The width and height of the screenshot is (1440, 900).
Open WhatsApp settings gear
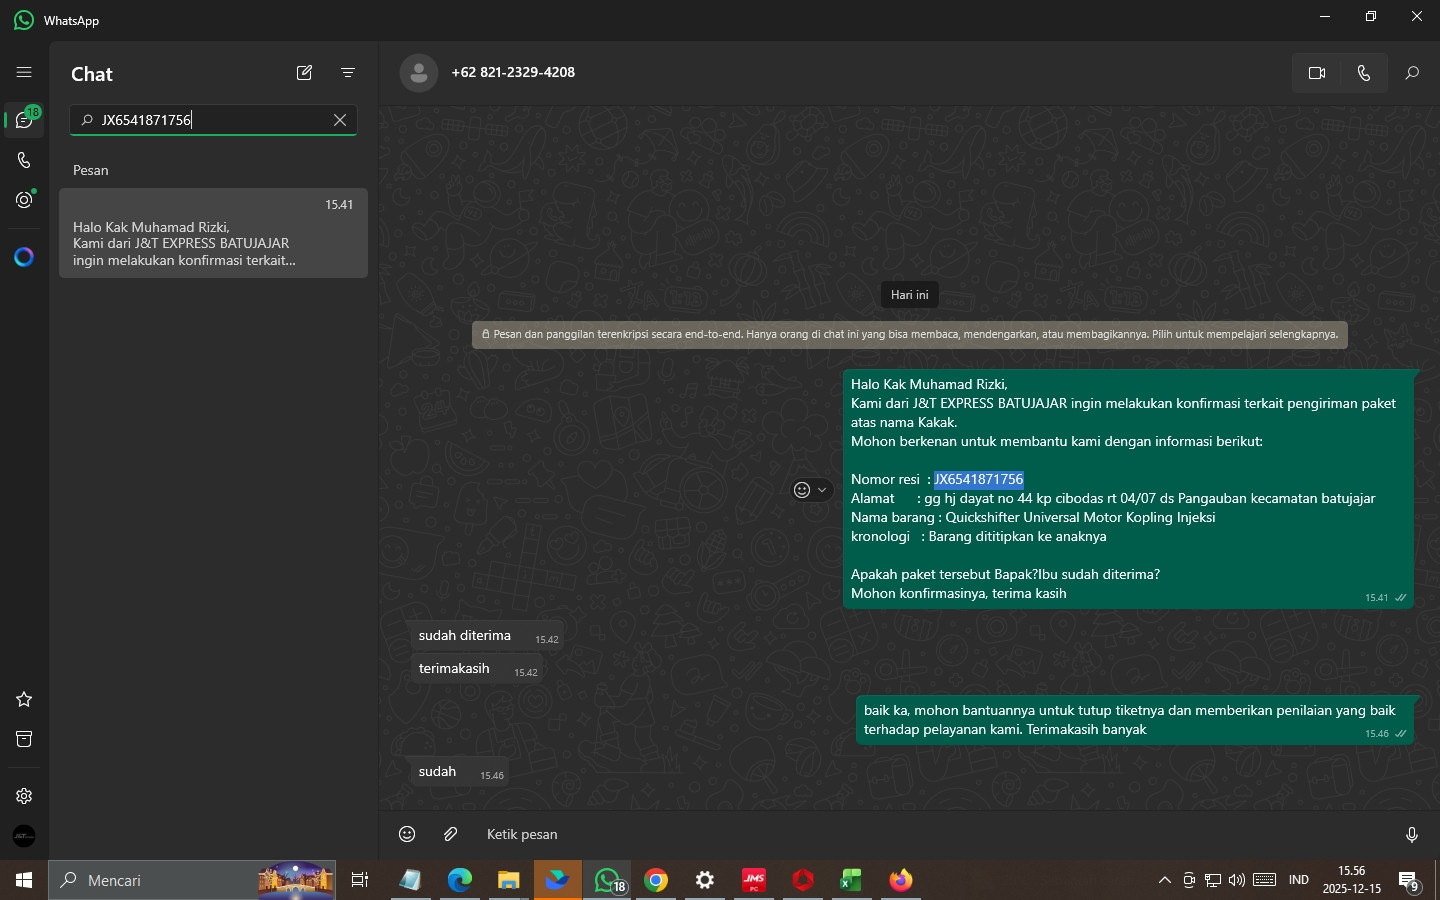coord(24,796)
